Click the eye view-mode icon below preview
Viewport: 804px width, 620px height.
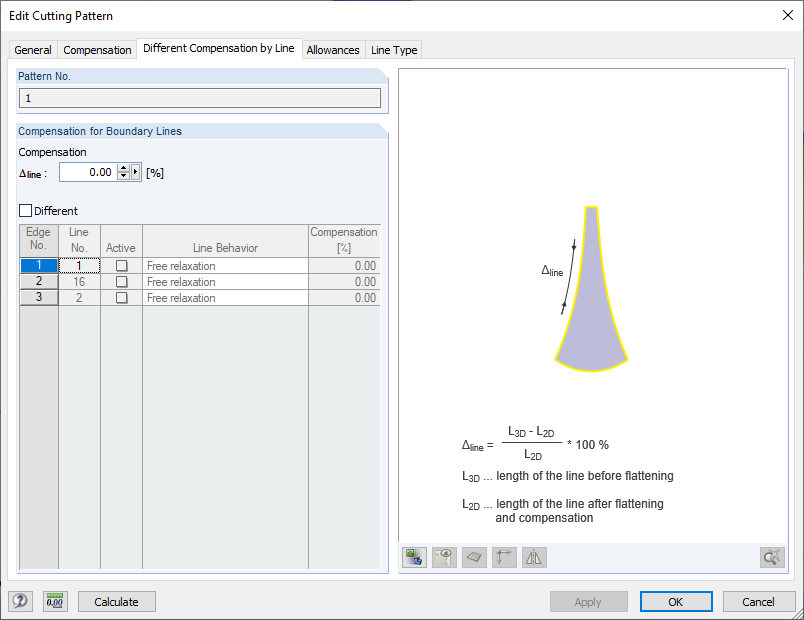coord(444,557)
